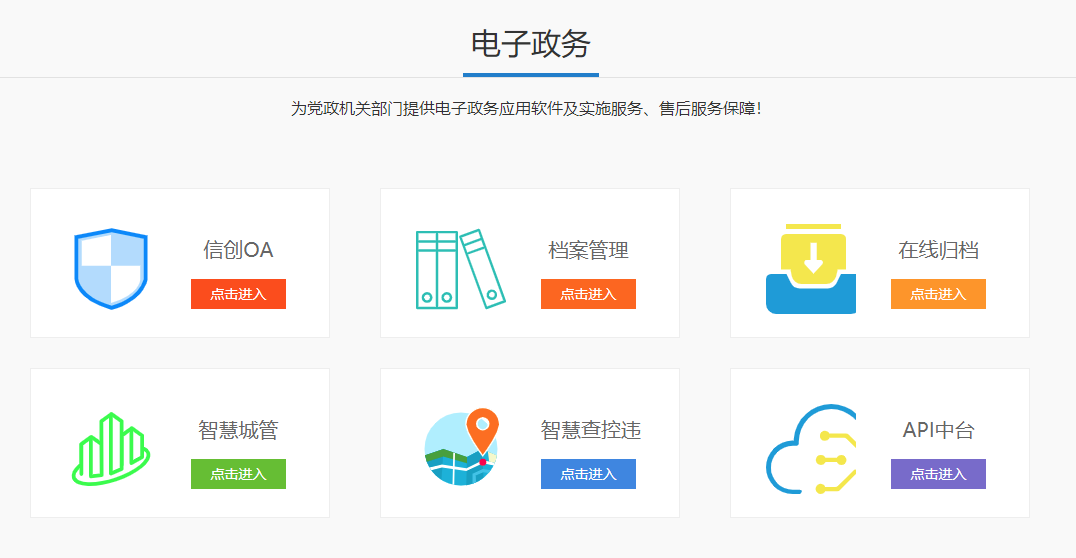Open the 档案管理 title link

tap(588, 250)
